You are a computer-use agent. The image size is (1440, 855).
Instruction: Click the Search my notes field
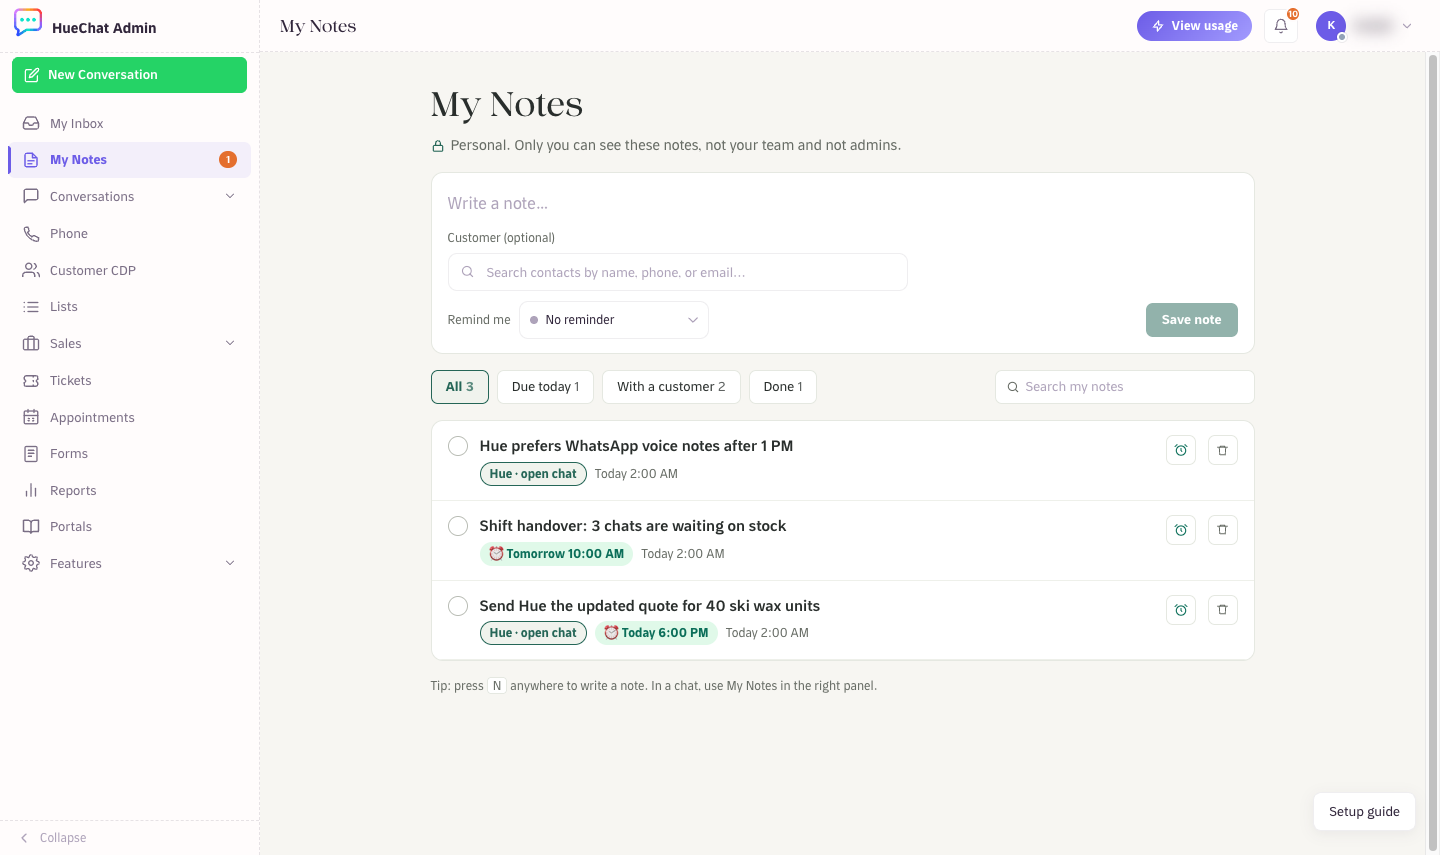(x=1125, y=387)
